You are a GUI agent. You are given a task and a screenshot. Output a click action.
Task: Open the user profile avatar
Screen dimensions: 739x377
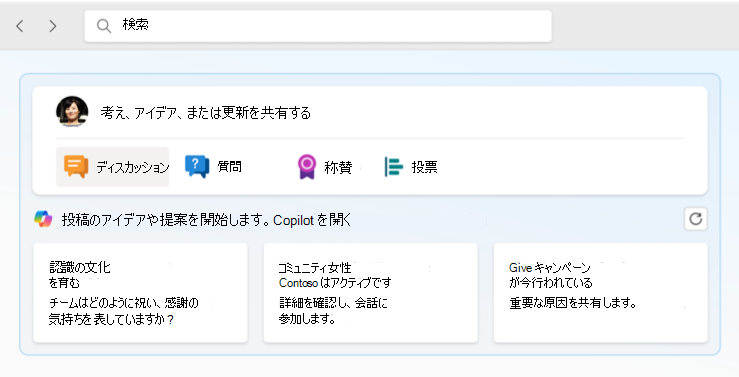pos(72,112)
